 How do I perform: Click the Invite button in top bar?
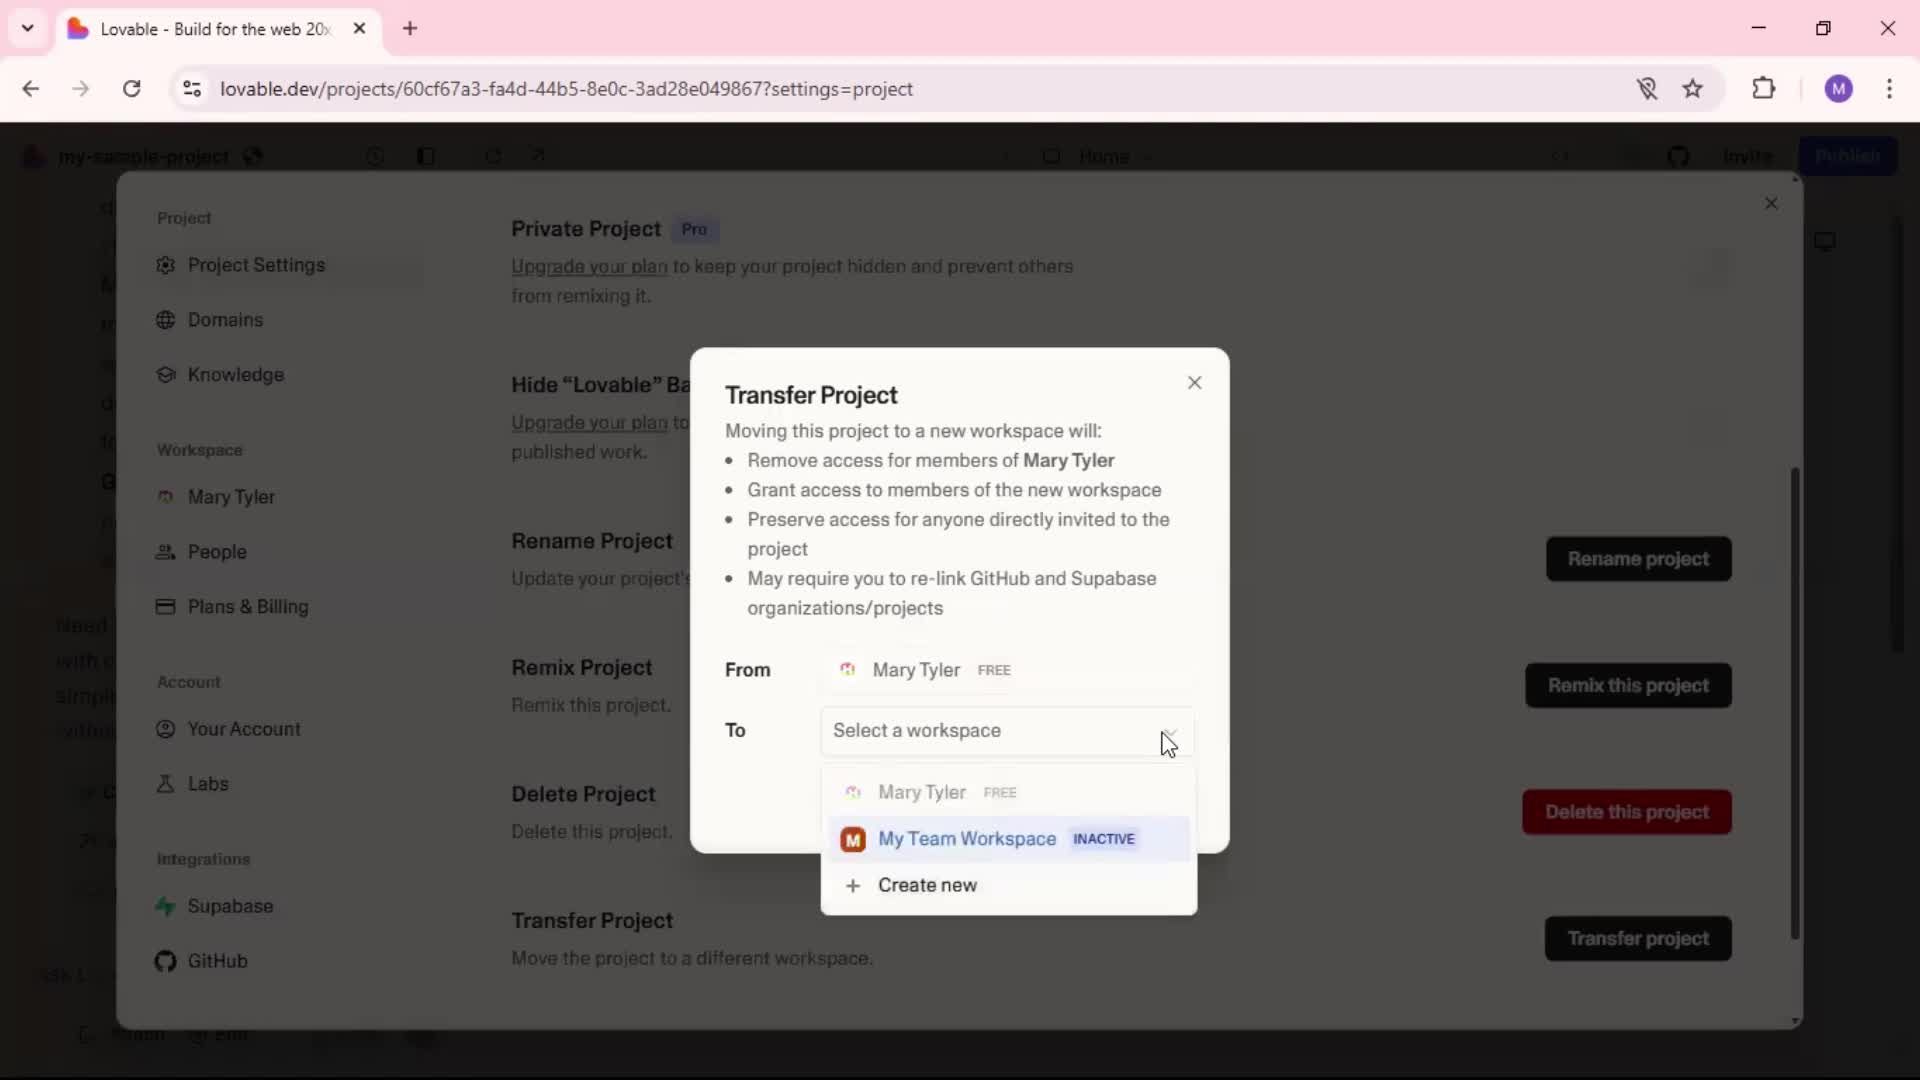(x=1747, y=157)
